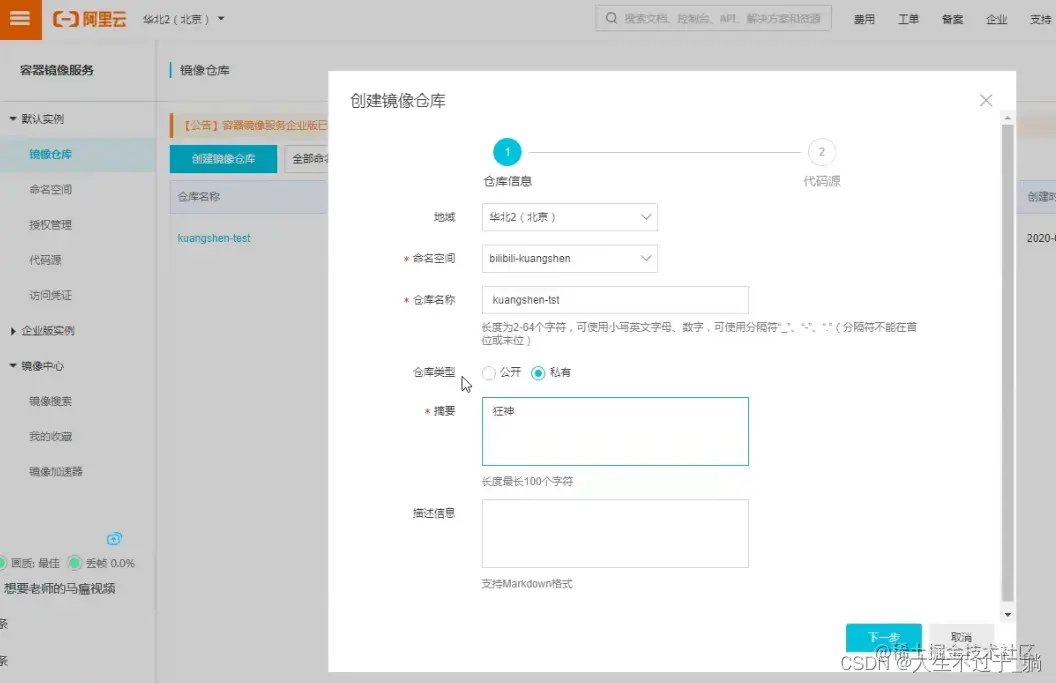The height and width of the screenshot is (683, 1056).
Task: Click 工单 in the top menu bar
Action: pyautogui.click(x=908, y=18)
